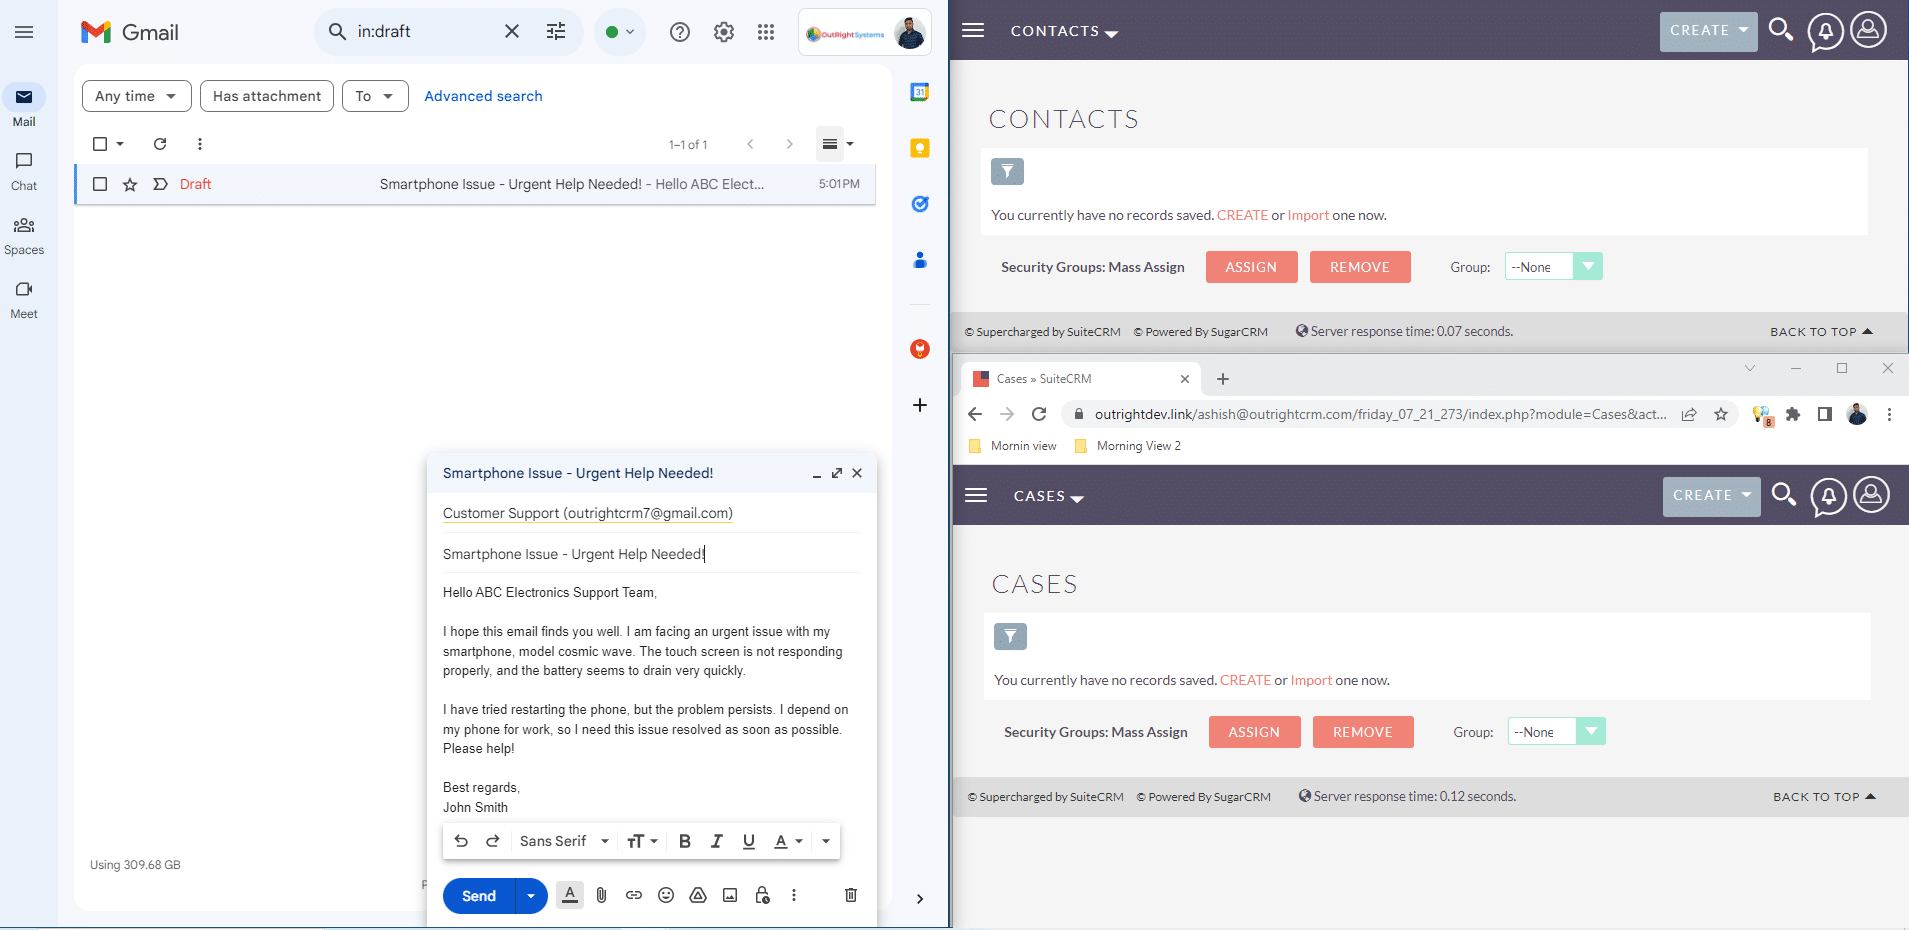Open Group dropdown in Contacts window

click(x=1554, y=267)
